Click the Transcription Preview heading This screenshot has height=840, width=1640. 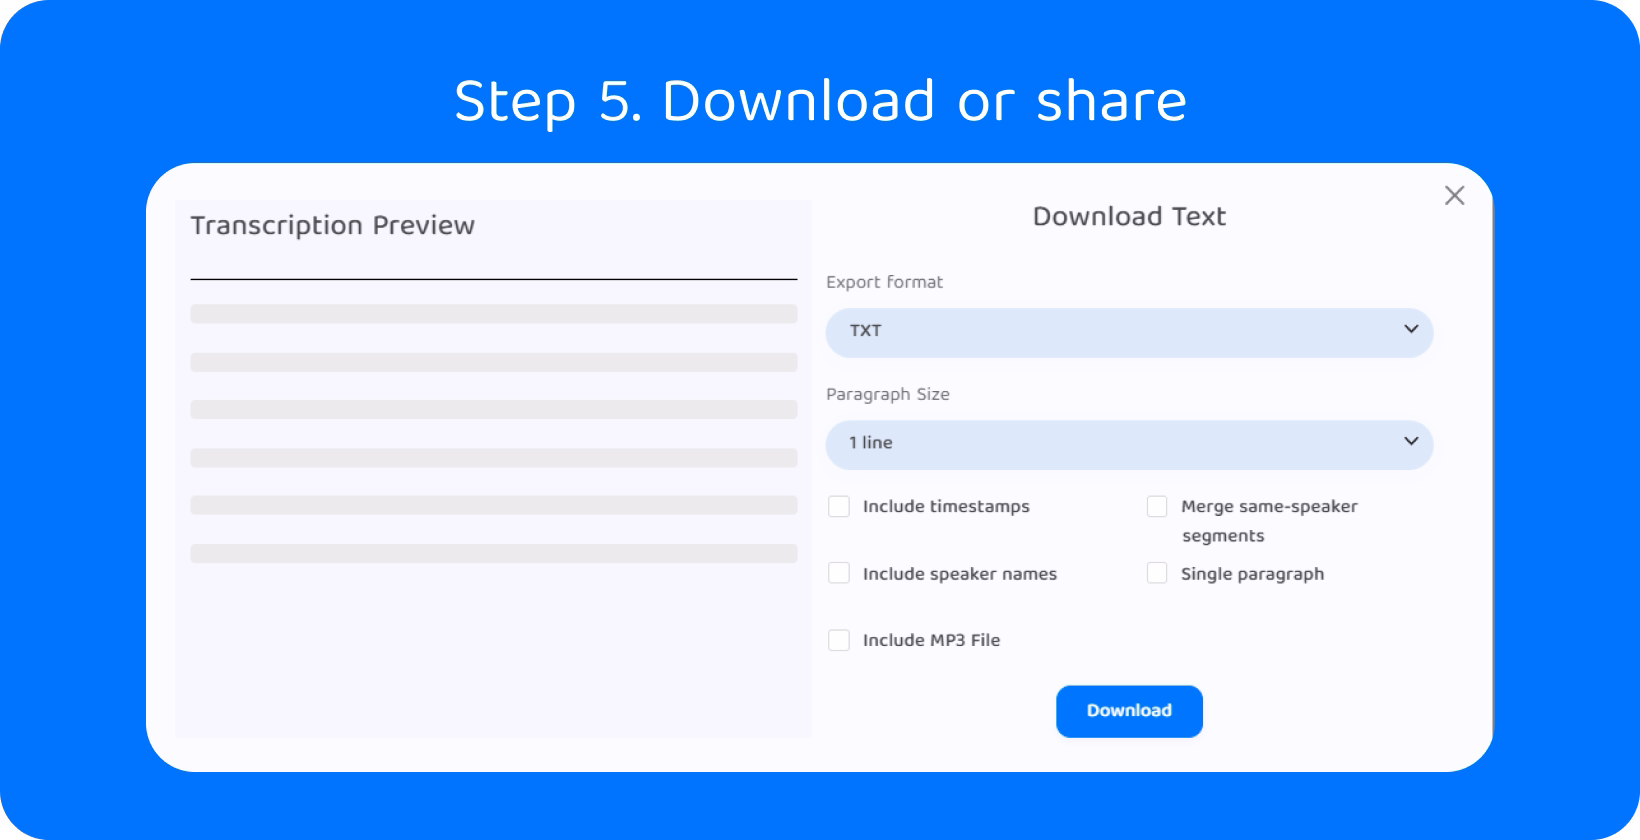click(332, 226)
